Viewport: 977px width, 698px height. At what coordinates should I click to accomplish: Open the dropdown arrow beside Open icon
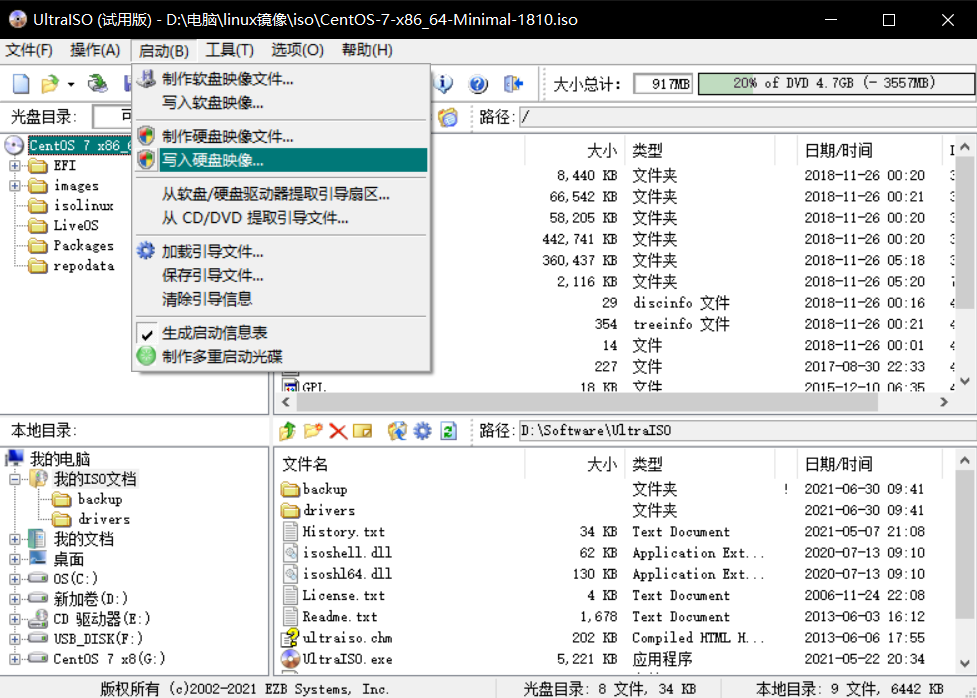tap(70, 84)
